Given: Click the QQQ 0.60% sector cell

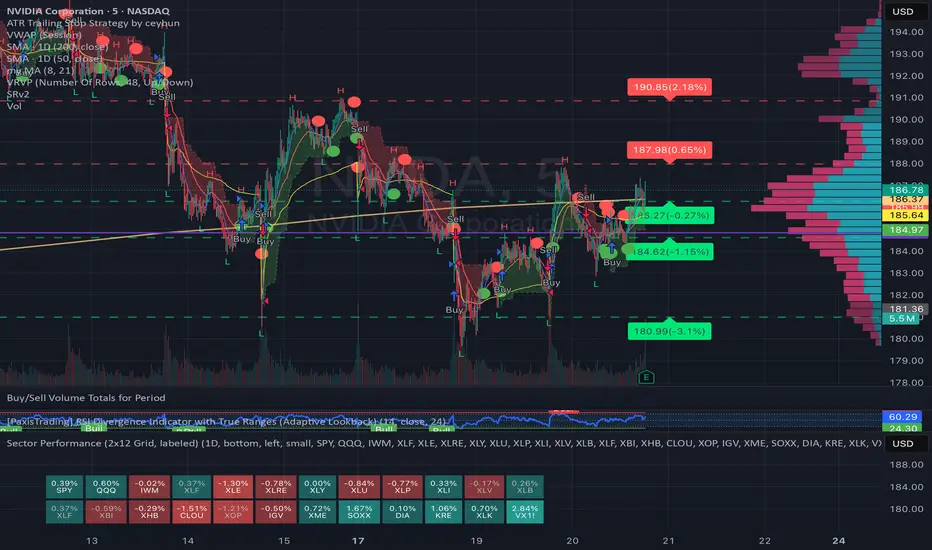Looking at the screenshot, I should tap(106, 487).
